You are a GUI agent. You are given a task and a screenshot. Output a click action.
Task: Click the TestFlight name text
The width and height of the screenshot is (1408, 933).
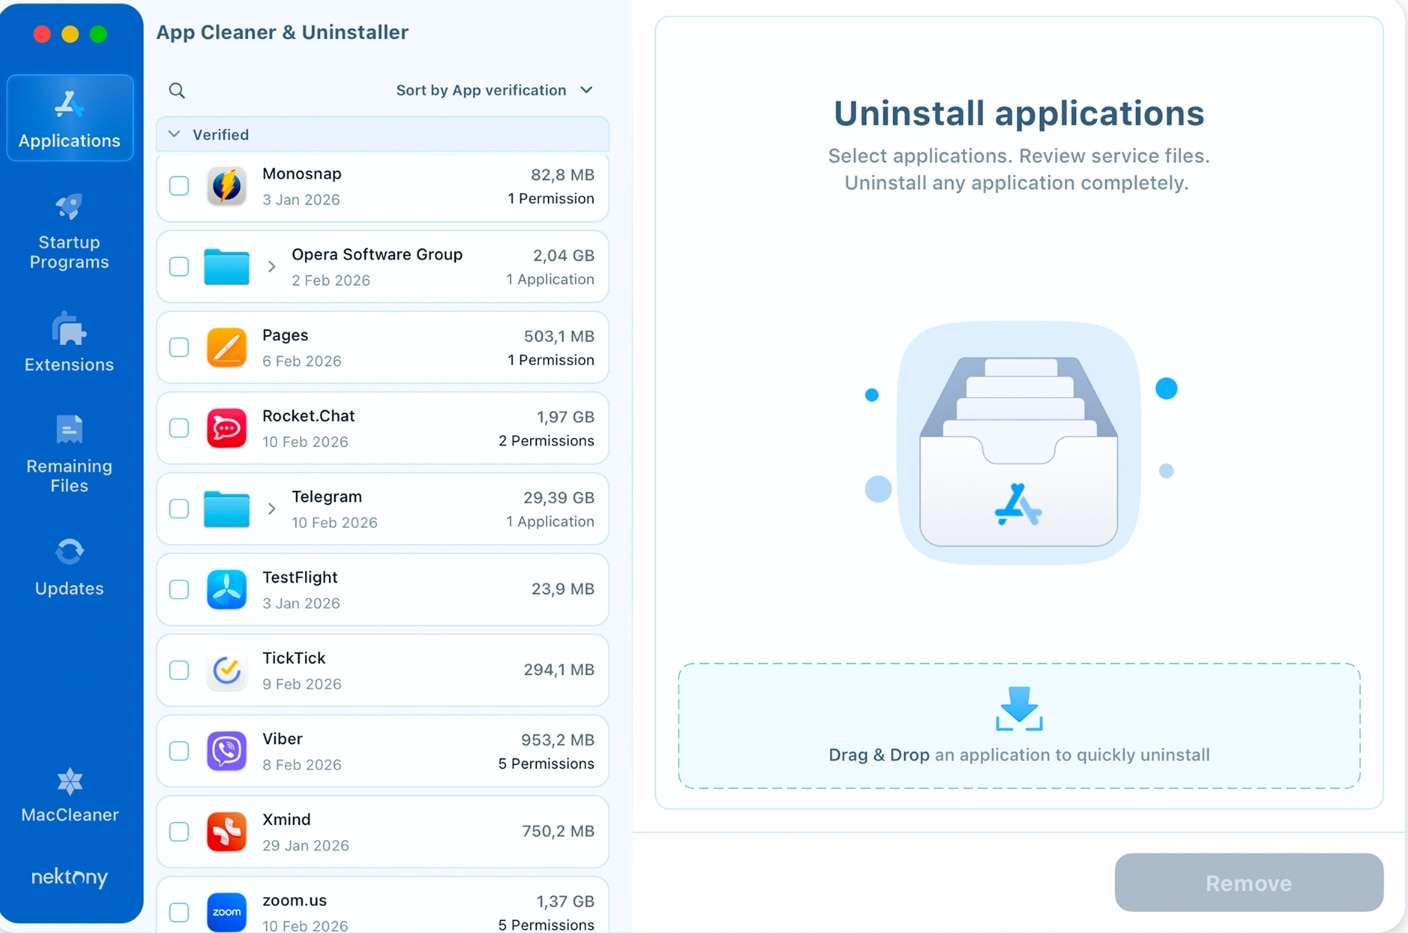(x=300, y=577)
